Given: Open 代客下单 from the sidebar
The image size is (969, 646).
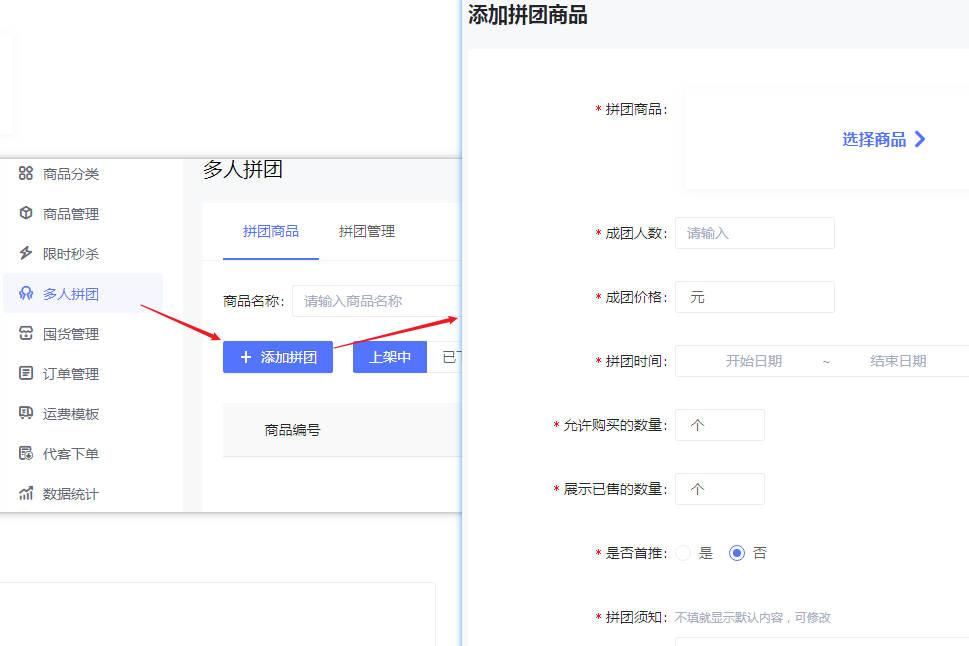Looking at the screenshot, I should pyautogui.click(x=25, y=453).
